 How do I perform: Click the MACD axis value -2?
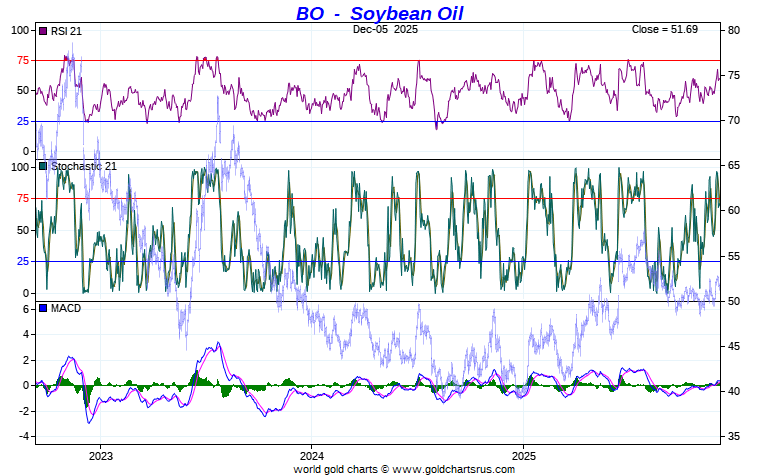tap(24, 411)
